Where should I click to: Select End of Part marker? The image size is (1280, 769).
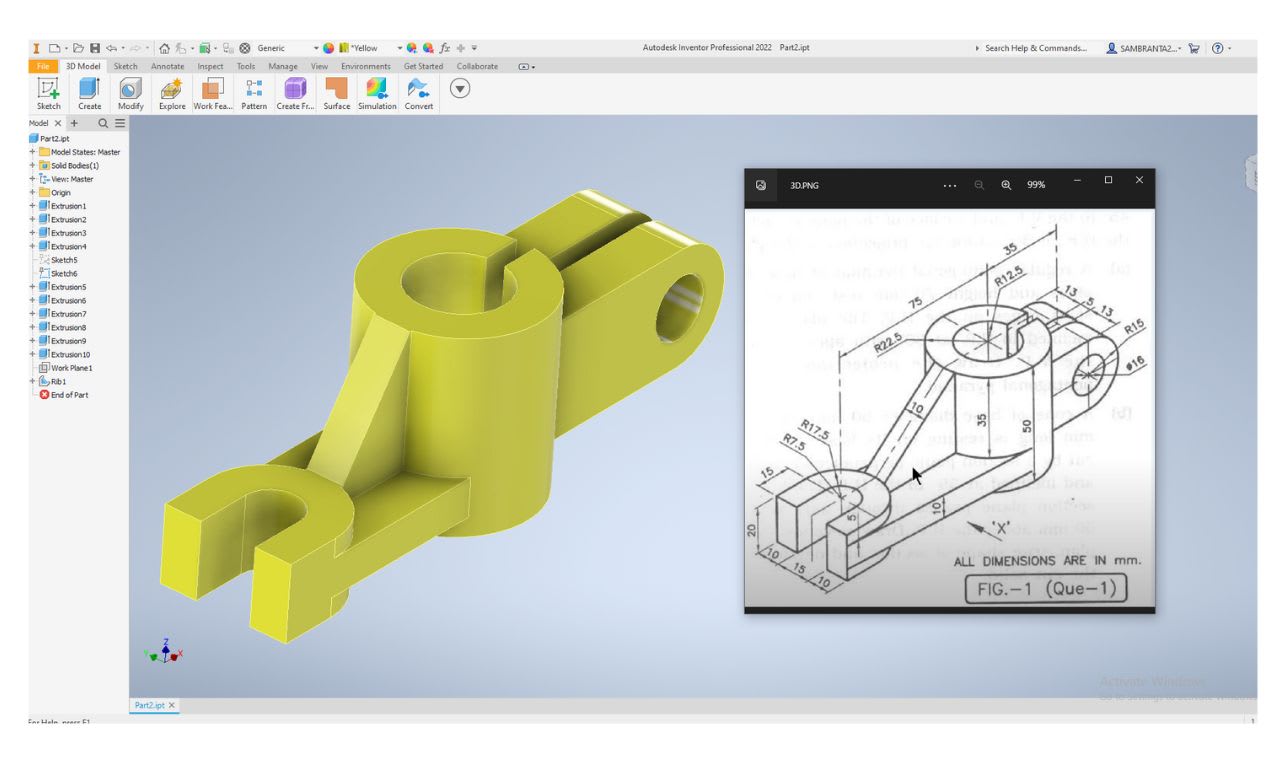click(x=70, y=395)
